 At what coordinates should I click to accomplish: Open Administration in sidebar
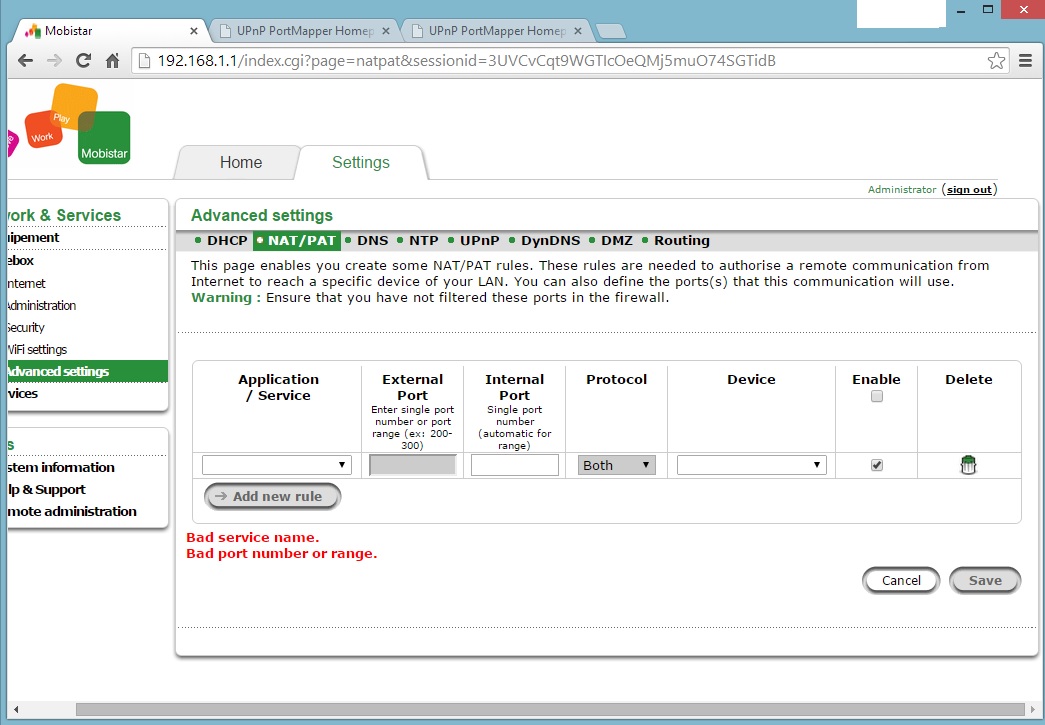(x=41, y=305)
